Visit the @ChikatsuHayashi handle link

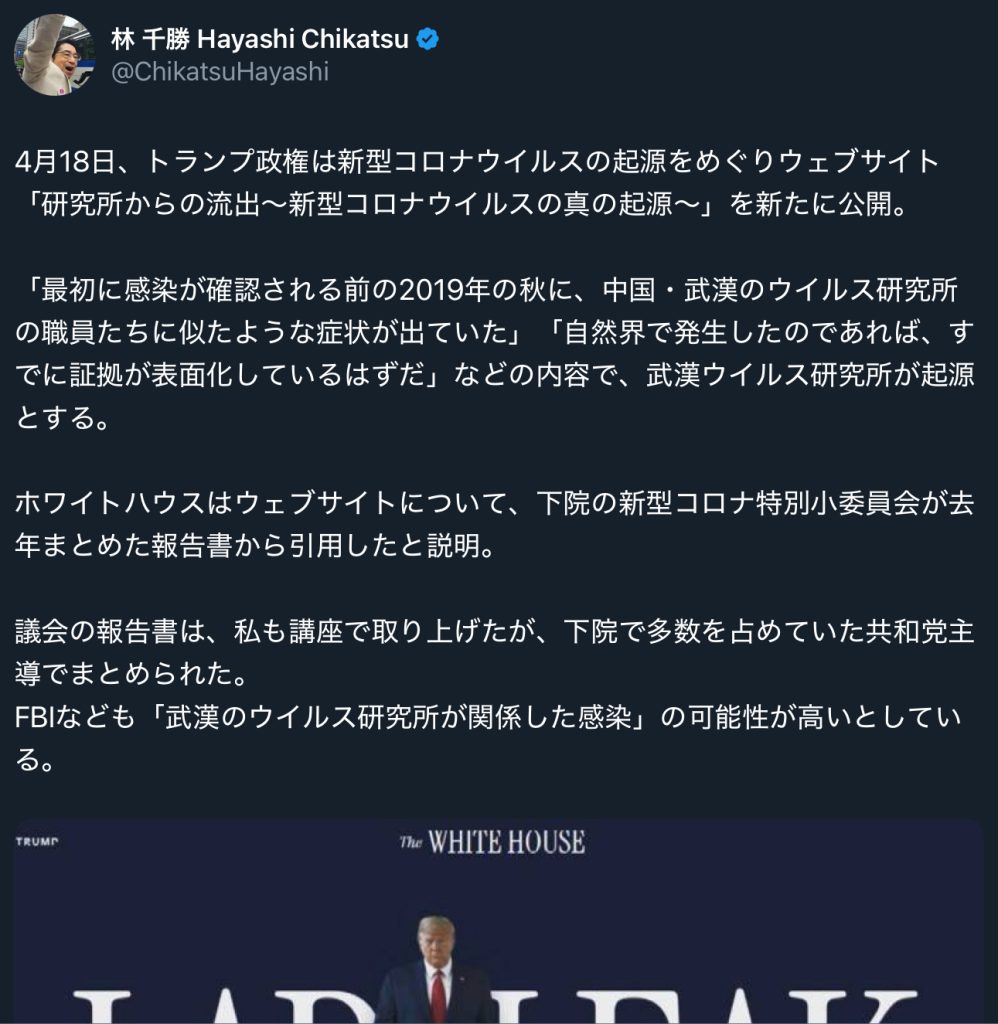coord(220,72)
